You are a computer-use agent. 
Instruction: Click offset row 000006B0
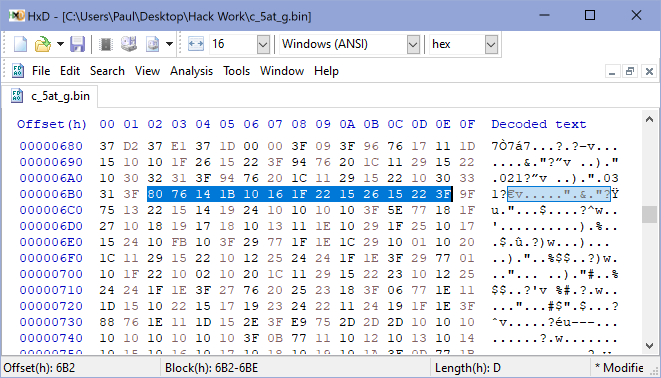click(x=51, y=194)
